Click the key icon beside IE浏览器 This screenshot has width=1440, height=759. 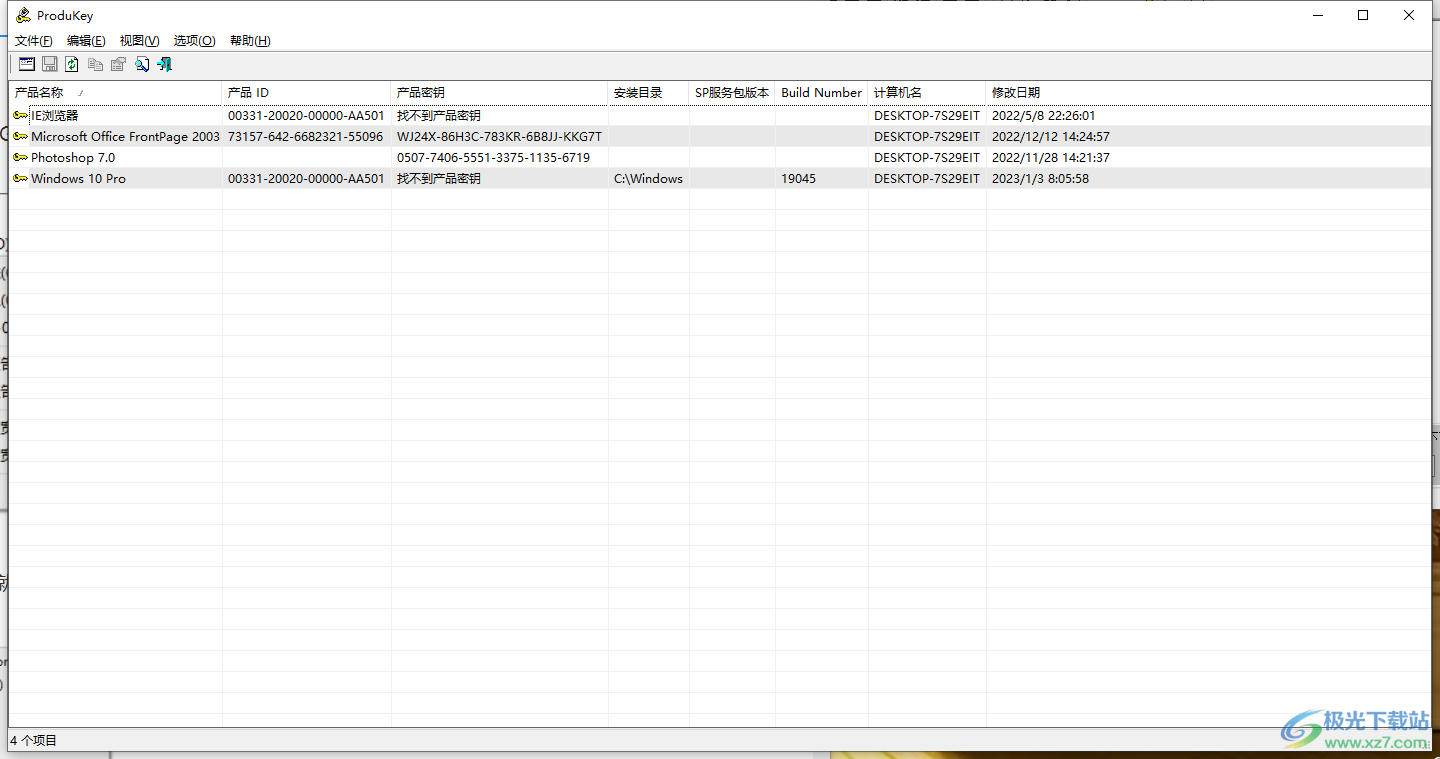click(20, 115)
